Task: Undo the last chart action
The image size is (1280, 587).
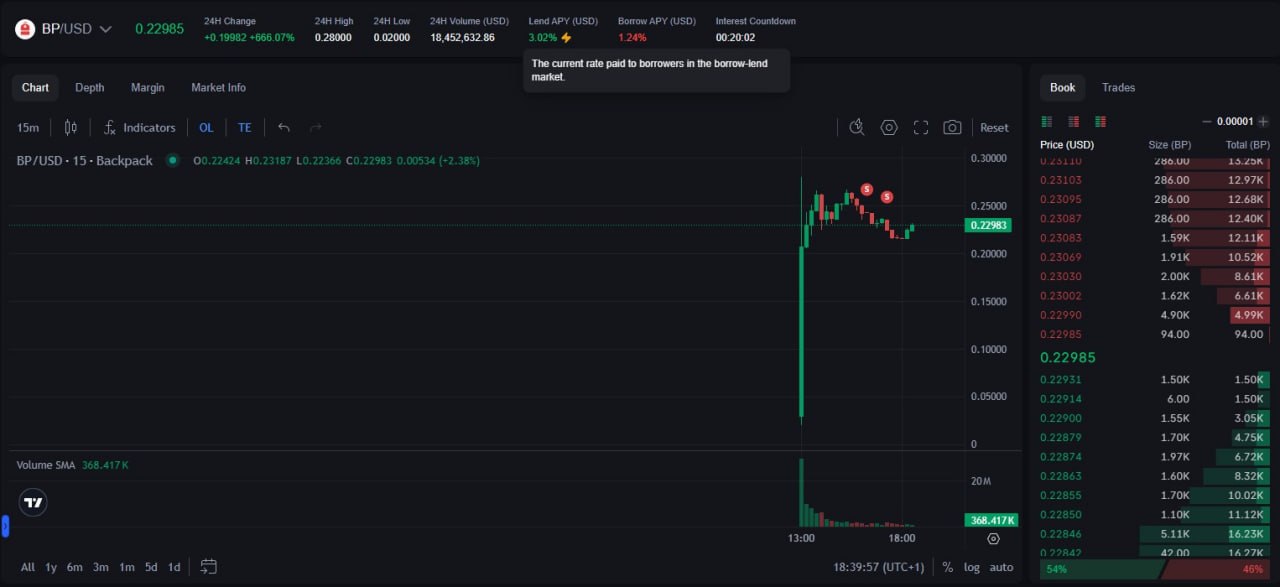Action: coord(284,128)
